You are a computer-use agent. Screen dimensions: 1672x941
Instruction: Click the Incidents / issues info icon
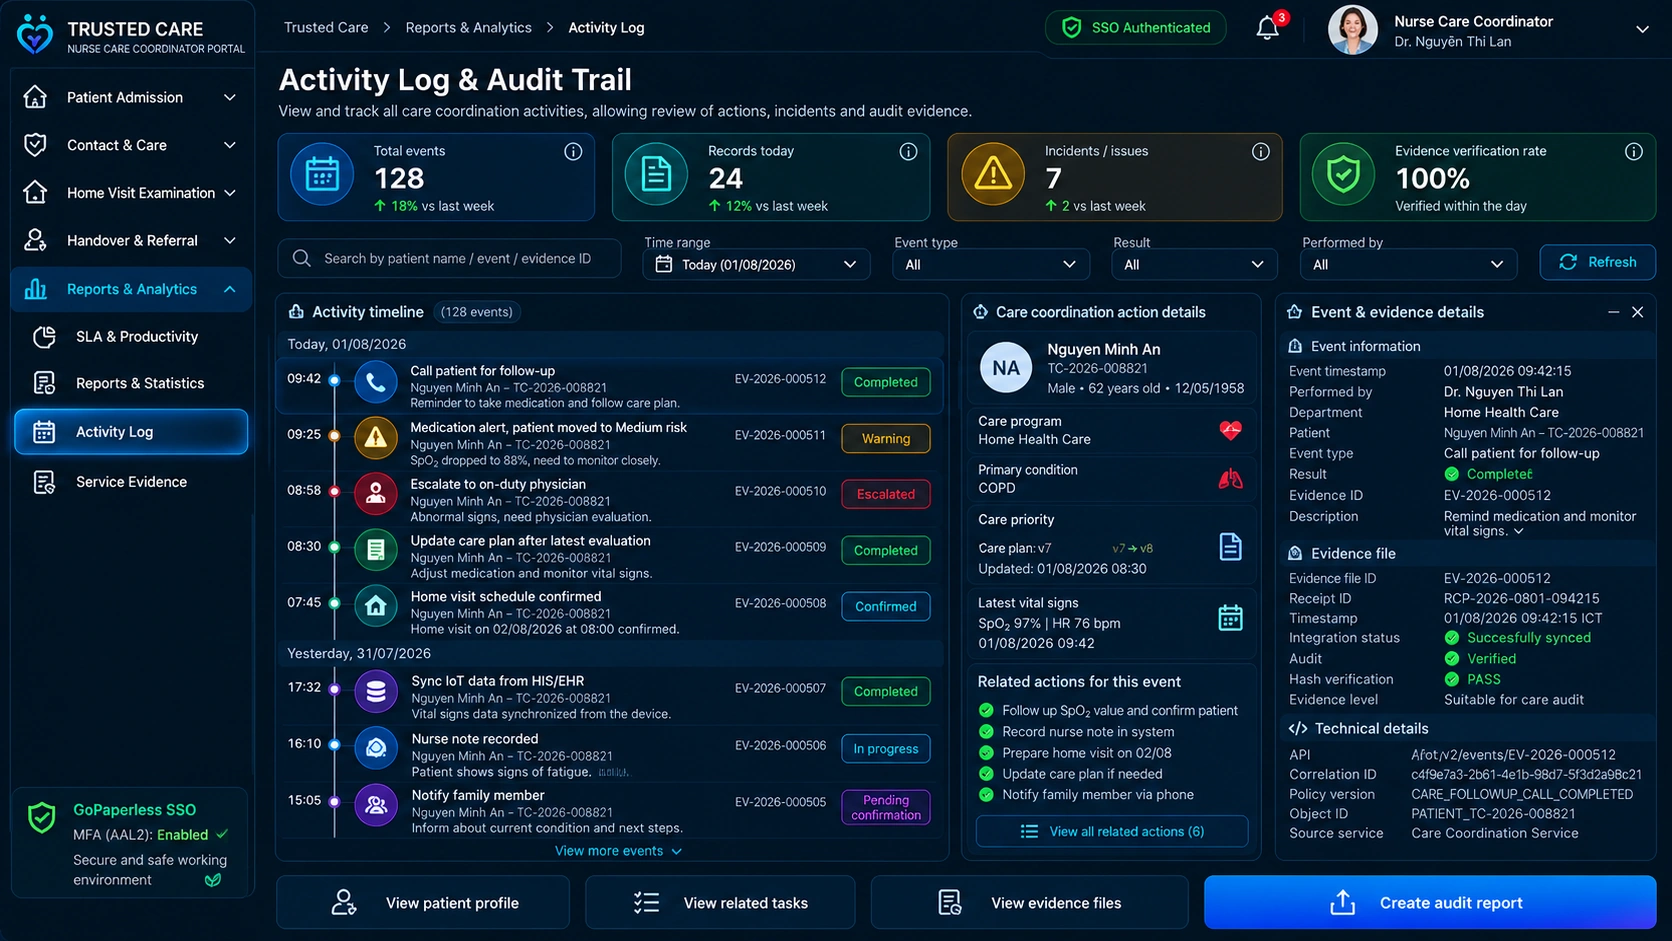(x=1261, y=152)
